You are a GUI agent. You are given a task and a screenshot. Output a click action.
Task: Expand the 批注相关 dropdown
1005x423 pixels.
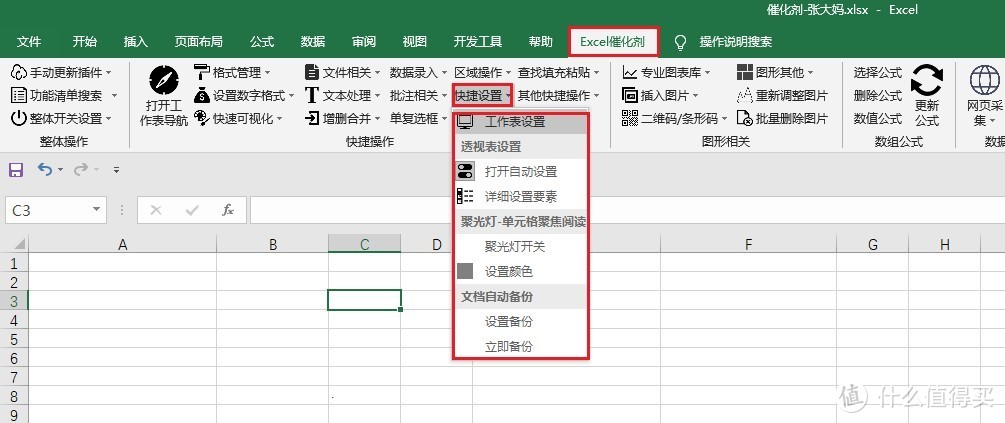(x=444, y=96)
